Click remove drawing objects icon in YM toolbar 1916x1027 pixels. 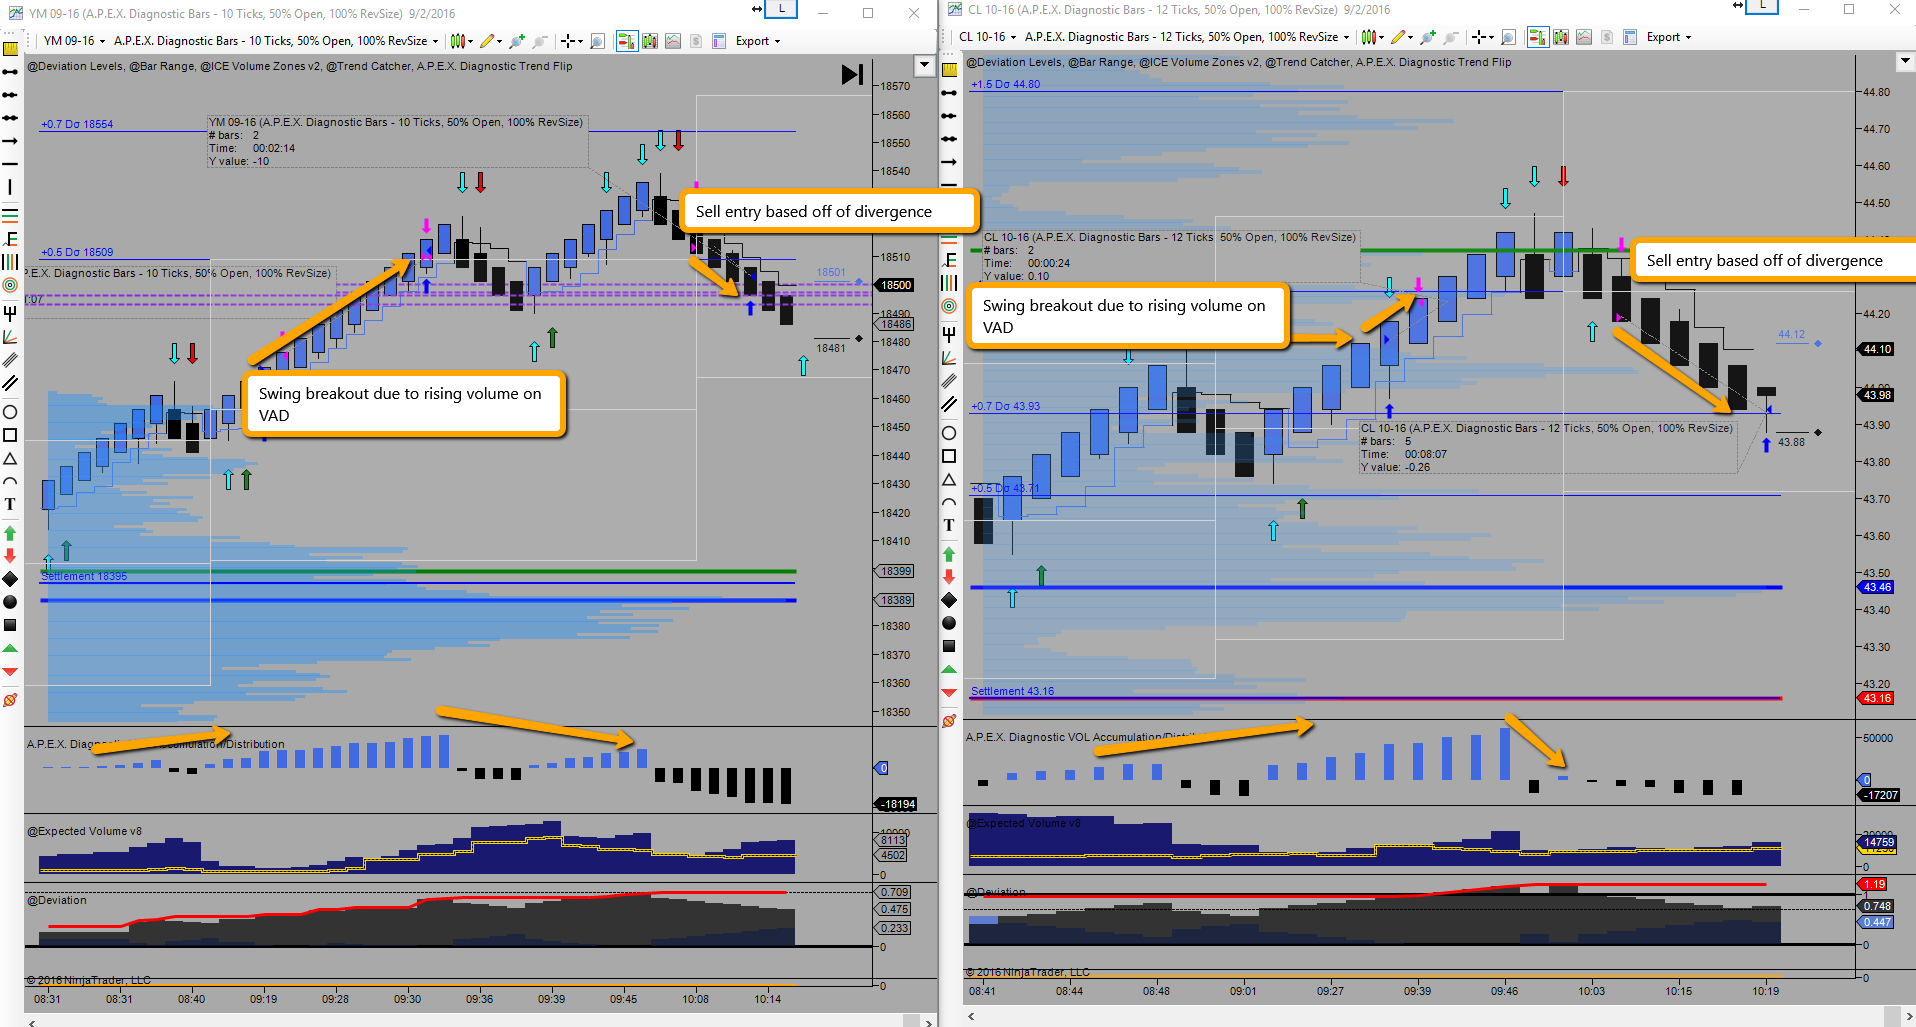click(x=10, y=700)
